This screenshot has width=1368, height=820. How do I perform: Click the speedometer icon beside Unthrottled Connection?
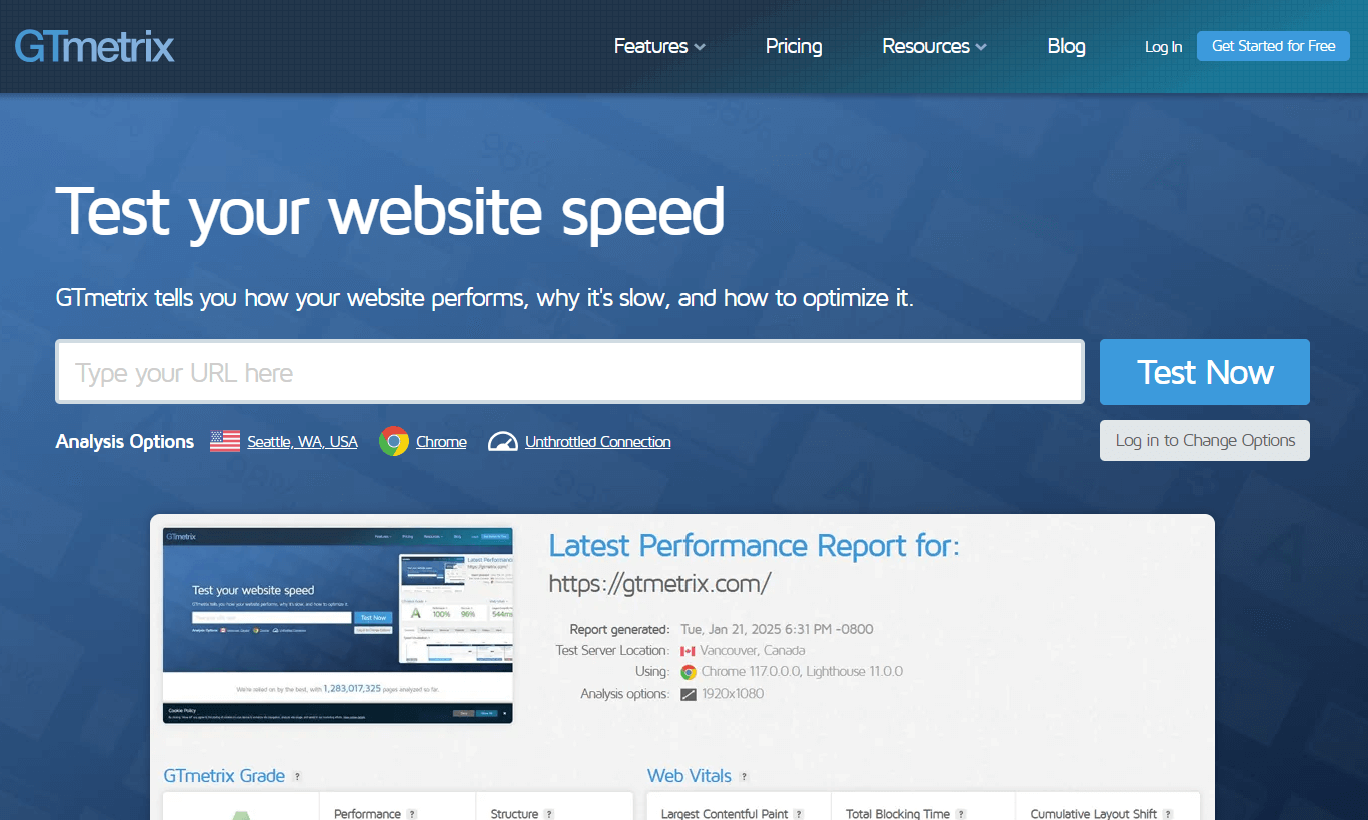tap(502, 440)
